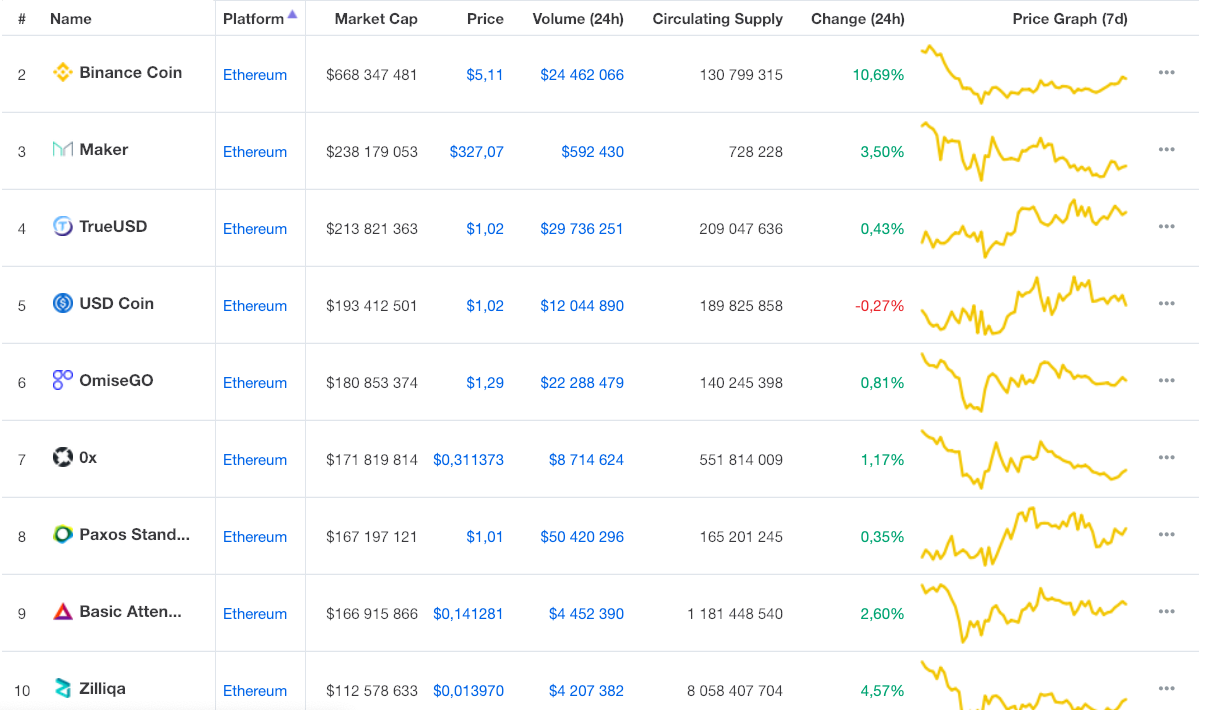Viewport: 1206px width, 710px height.
Task: Sort table by Circulating Supply header
Action: 718,19
